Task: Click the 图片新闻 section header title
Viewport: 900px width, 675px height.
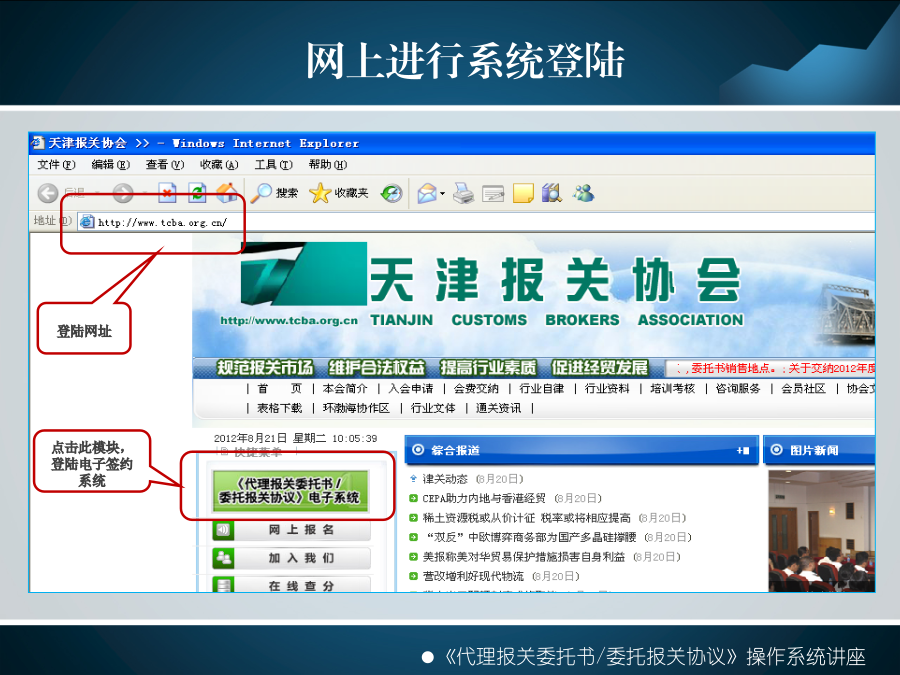Action: (814, 451)
